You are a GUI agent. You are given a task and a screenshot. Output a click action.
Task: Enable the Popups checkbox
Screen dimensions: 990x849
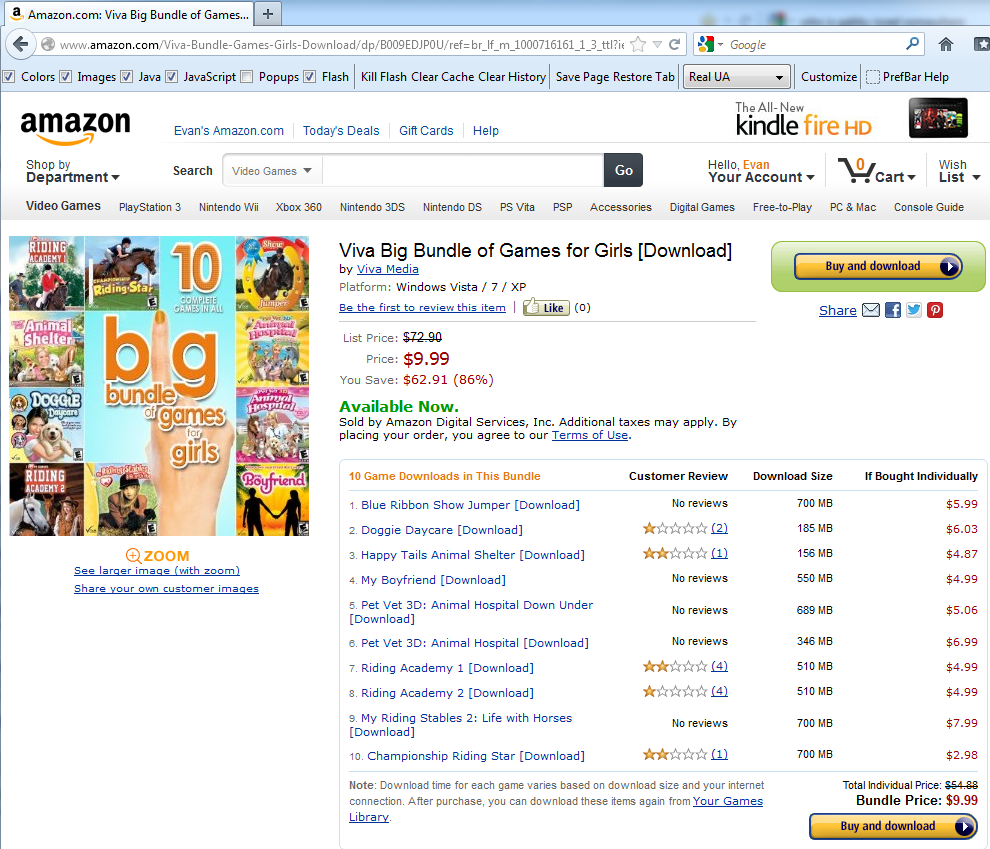coord(247,76)
